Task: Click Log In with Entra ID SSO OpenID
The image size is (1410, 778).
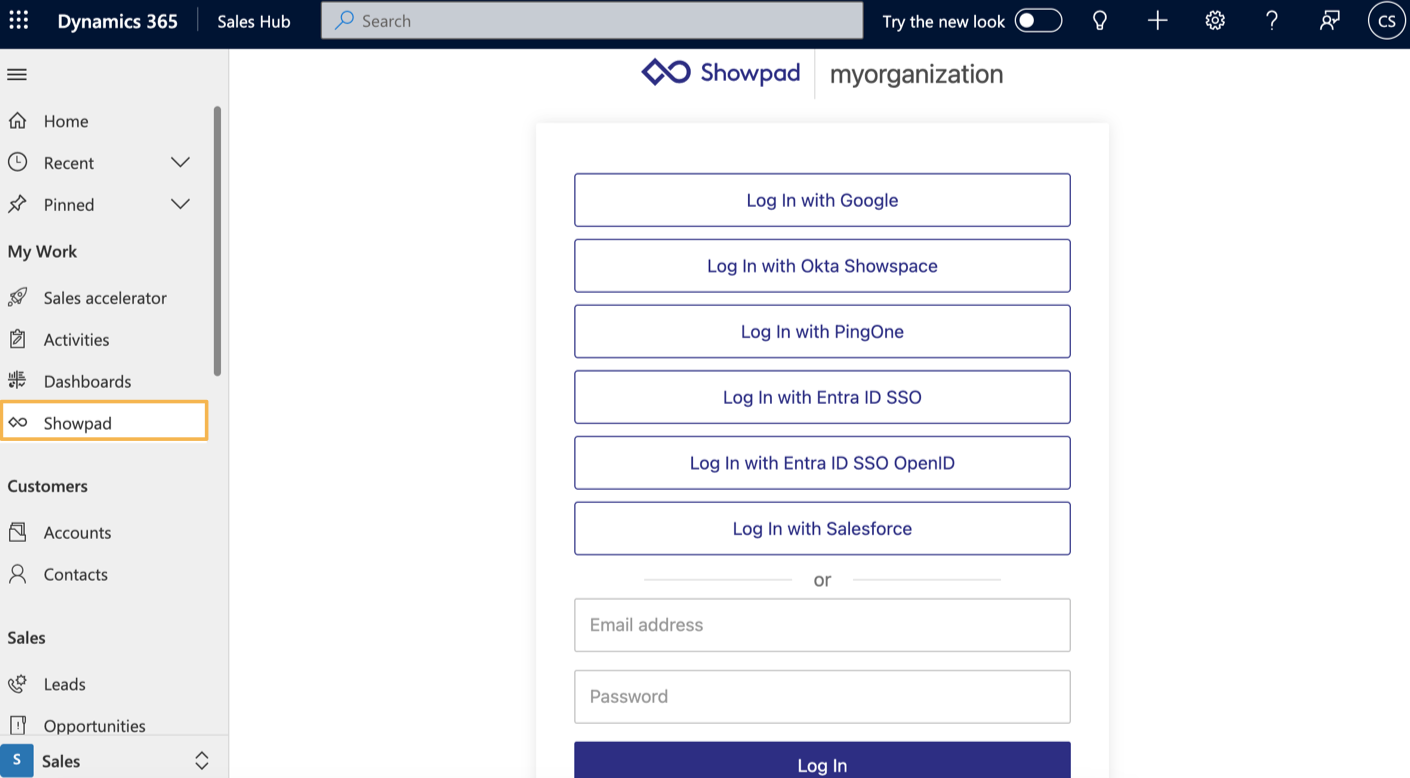Action: (822, 463)
